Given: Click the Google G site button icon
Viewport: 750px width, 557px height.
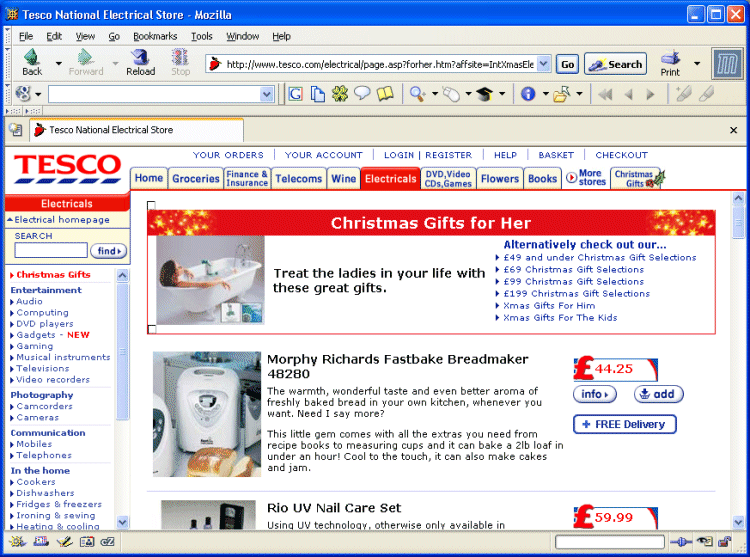Looking at the screenshot, I should click(295, 94).
